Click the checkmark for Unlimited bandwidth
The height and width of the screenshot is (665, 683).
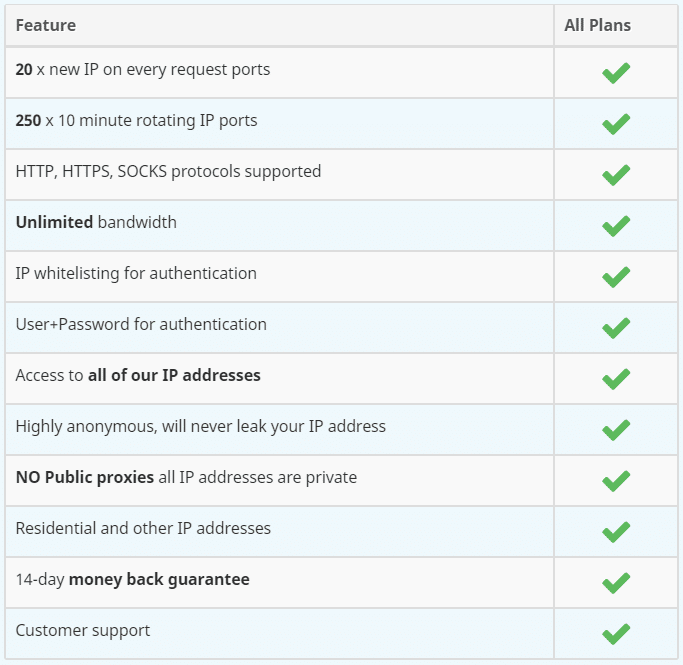click(616, 226)
